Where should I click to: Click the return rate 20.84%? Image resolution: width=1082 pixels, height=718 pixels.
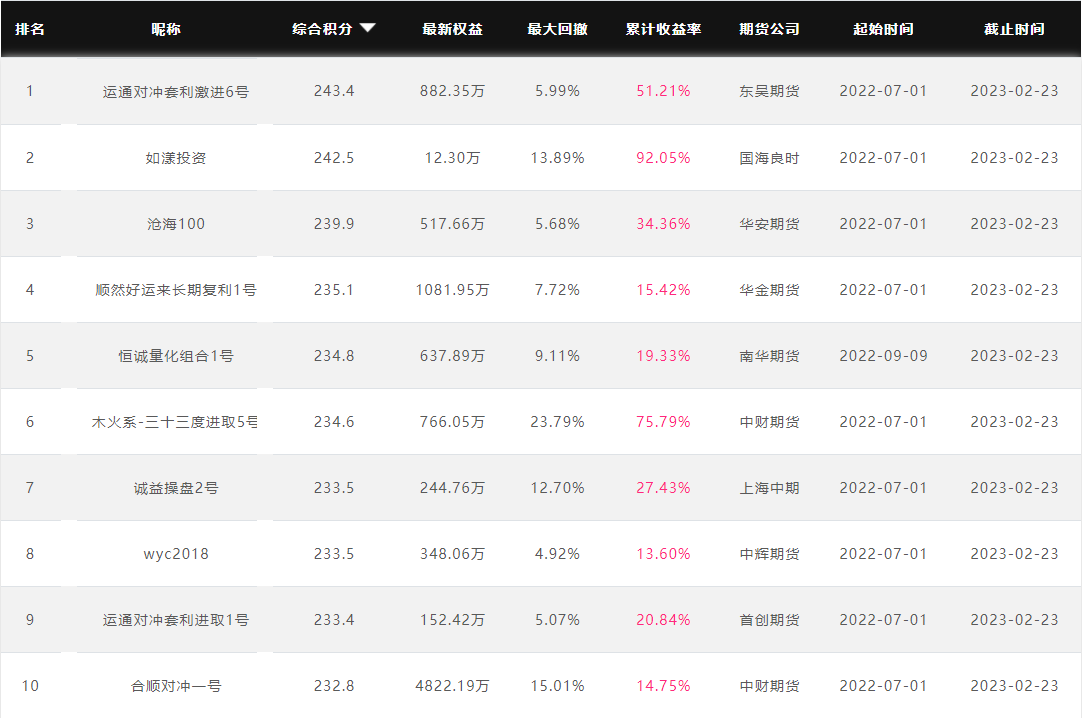click(x=663, y=620)
